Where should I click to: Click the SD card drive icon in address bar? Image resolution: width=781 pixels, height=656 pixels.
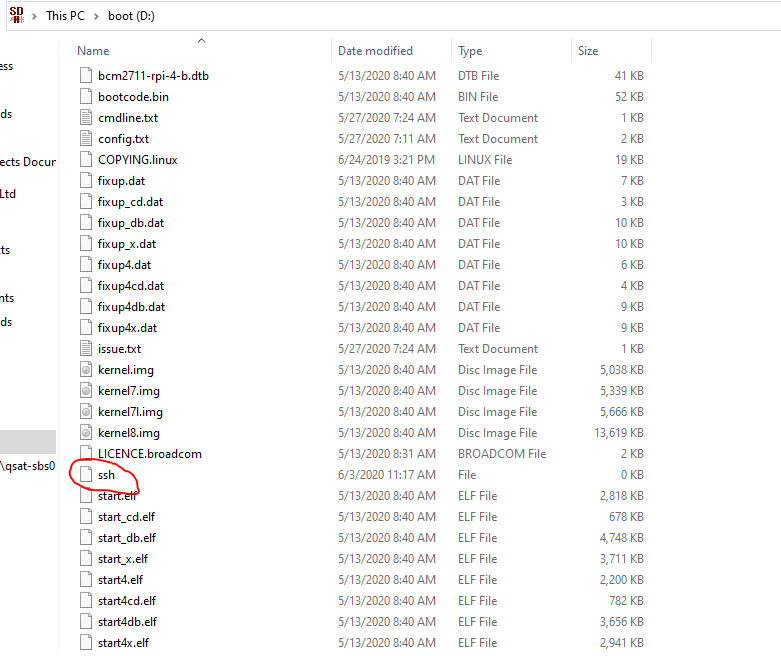pos(17,15)
